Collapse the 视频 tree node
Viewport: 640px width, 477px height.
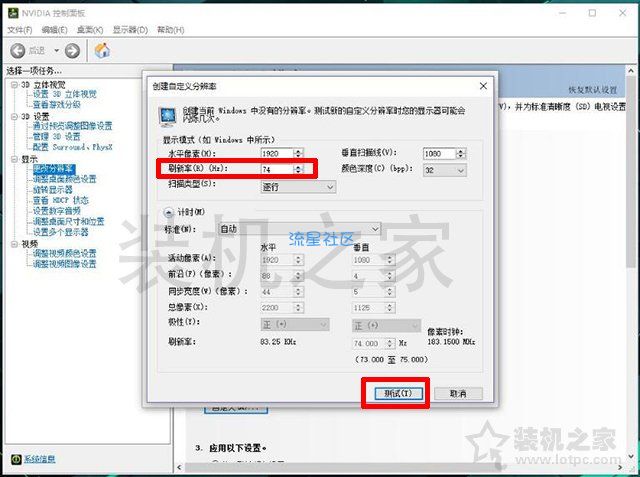14,244
